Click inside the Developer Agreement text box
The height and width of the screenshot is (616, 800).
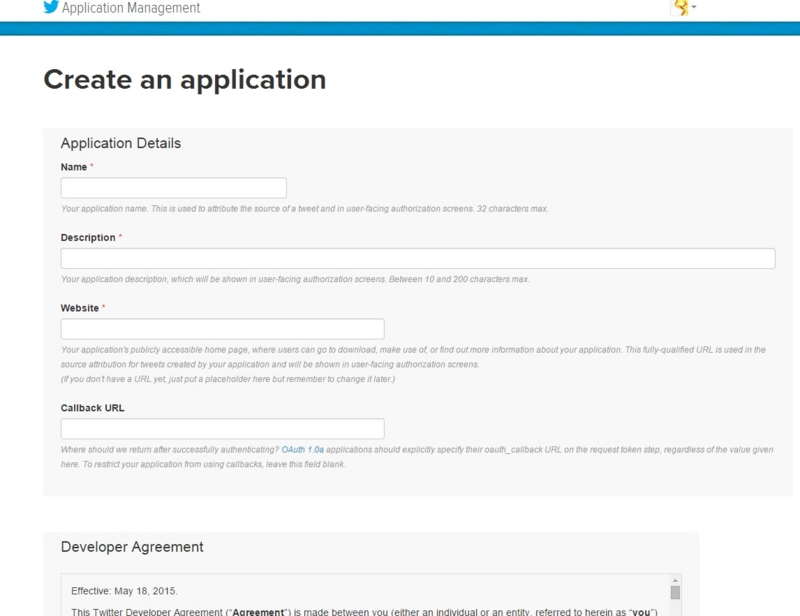coord(365,595)
